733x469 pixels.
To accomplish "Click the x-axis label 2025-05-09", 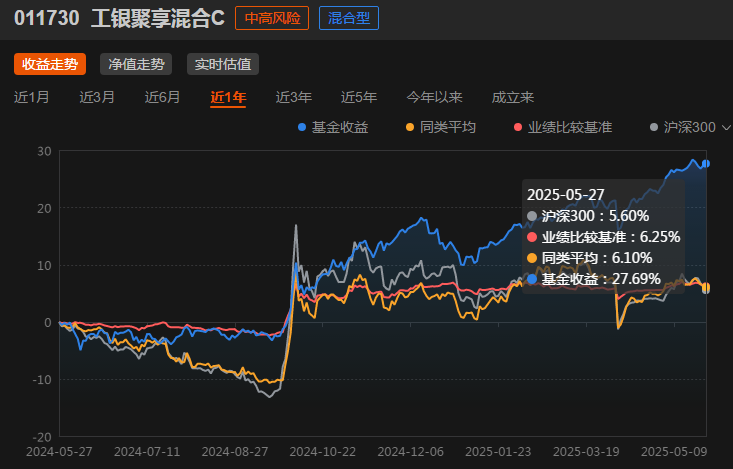I will click(674, 452).
